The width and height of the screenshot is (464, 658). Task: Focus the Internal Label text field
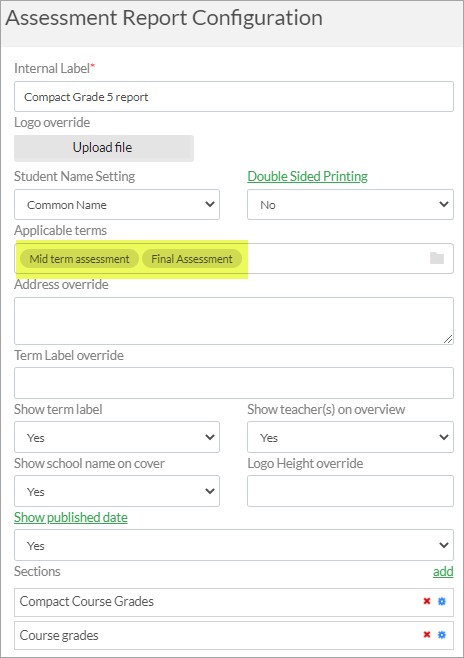click(234, 97)
